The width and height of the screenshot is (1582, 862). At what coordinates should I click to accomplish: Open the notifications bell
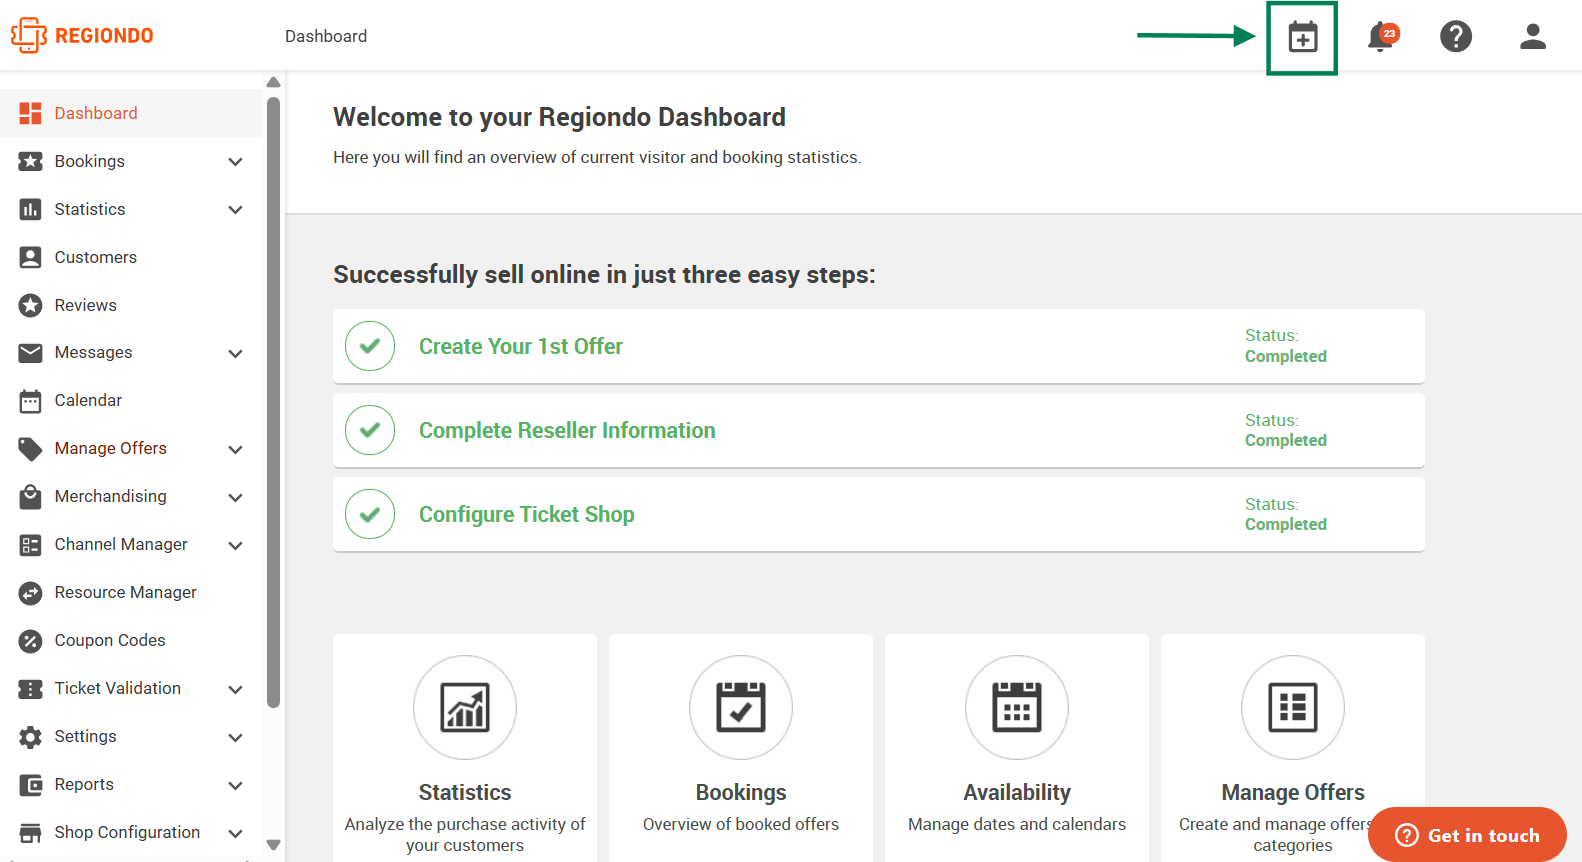[x=1381, y=36]
